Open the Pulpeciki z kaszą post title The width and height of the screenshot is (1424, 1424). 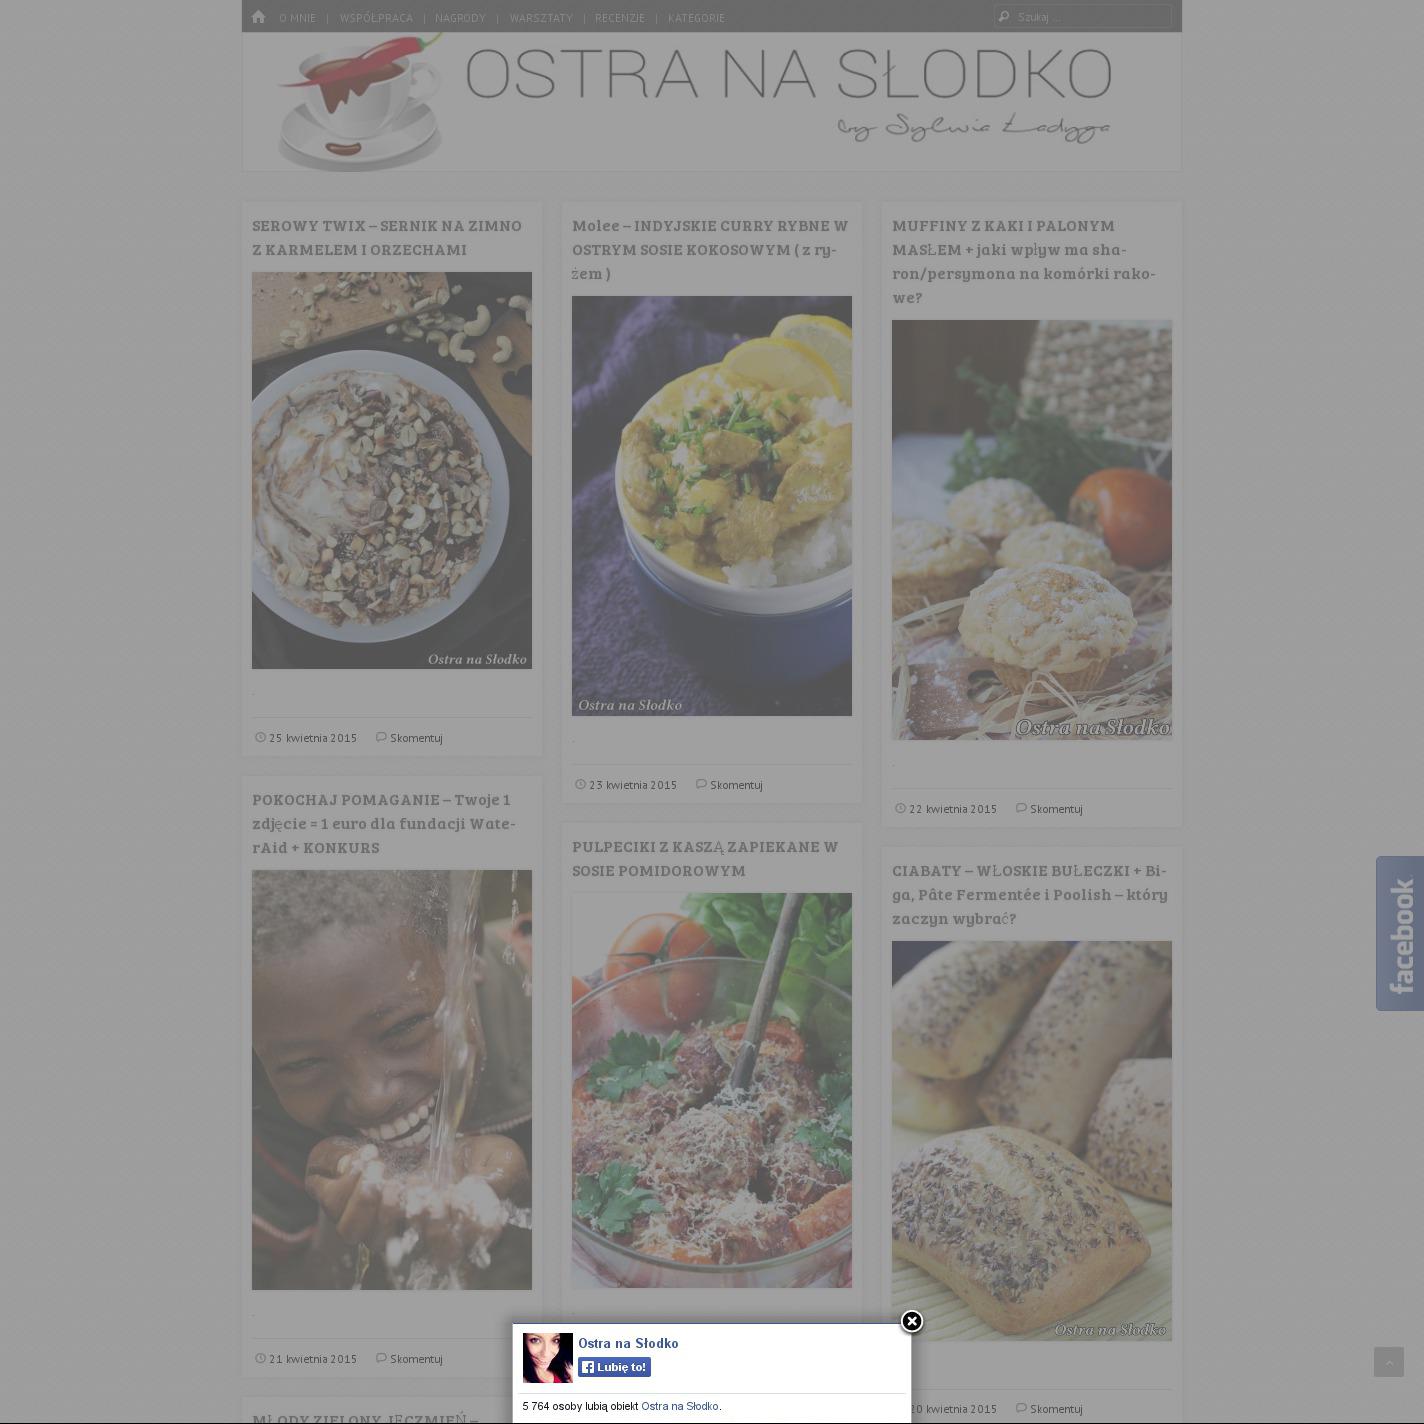[705, 858]
